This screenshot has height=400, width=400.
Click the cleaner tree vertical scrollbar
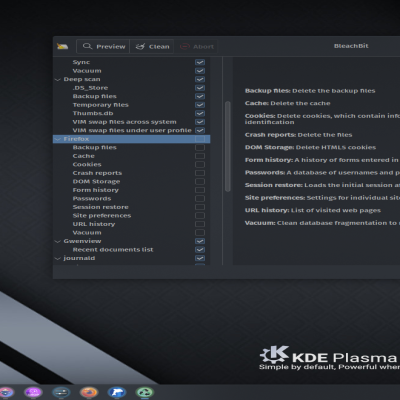pyautogui.click(x=228, y=147)
